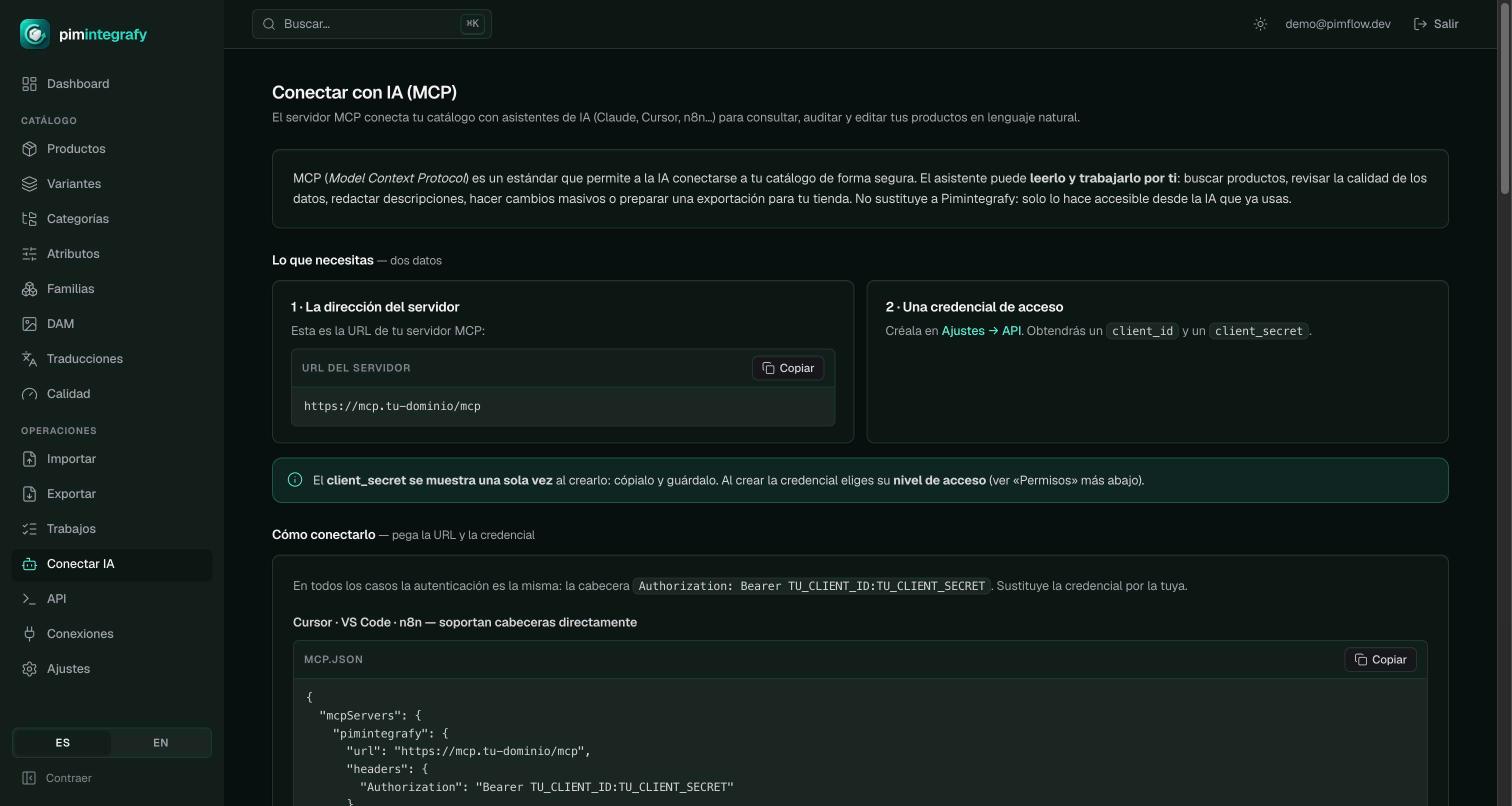Click the Categorías tree icon
Viewport: 1512px width, 806px height.
pos(29,219)
